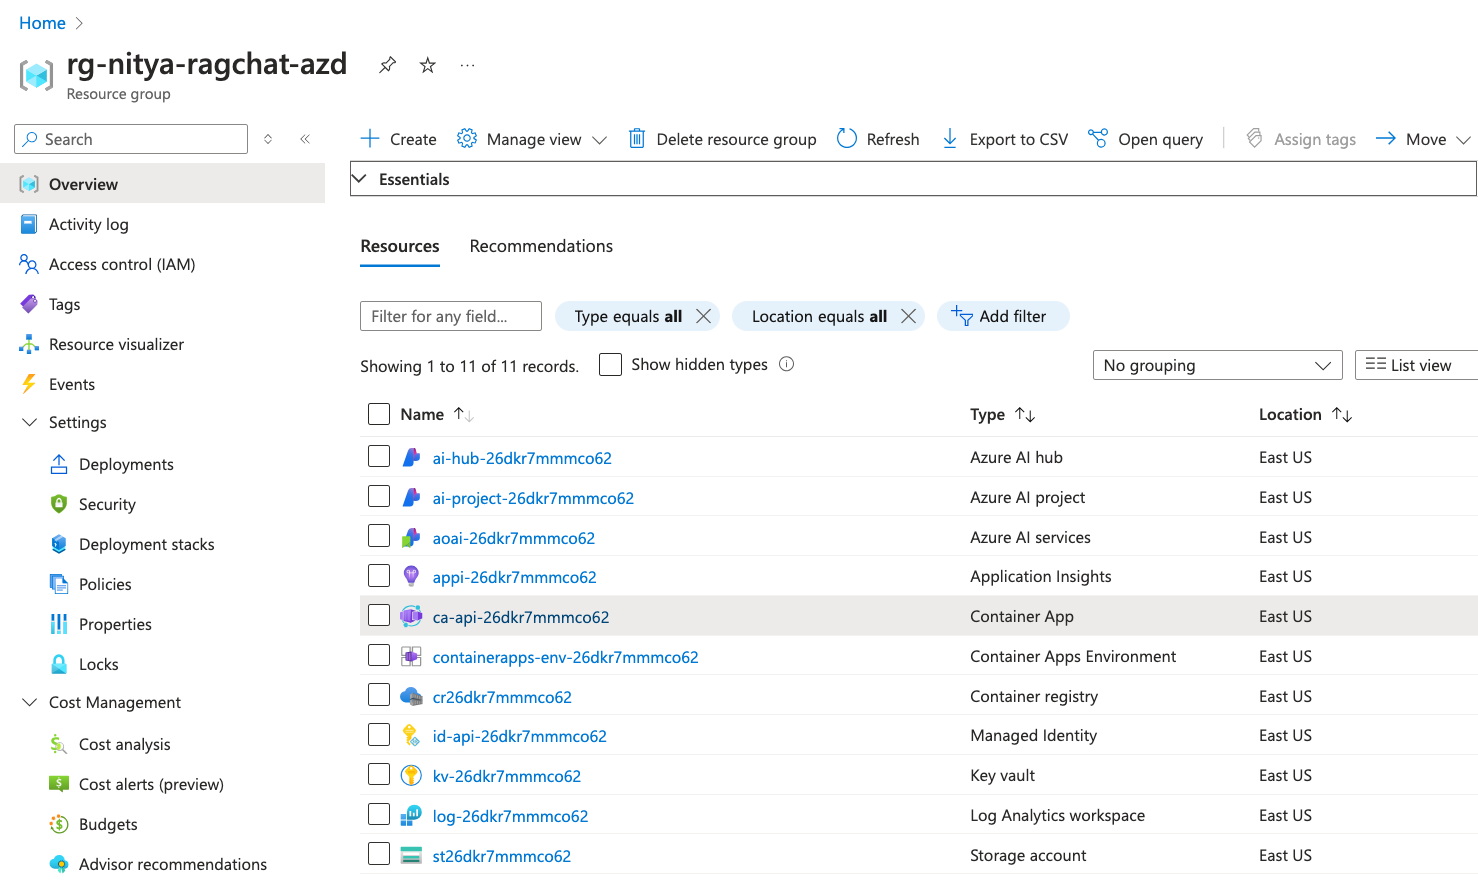
Task: Click the Application Insights lightbulb icon
Action: (411, 576)
